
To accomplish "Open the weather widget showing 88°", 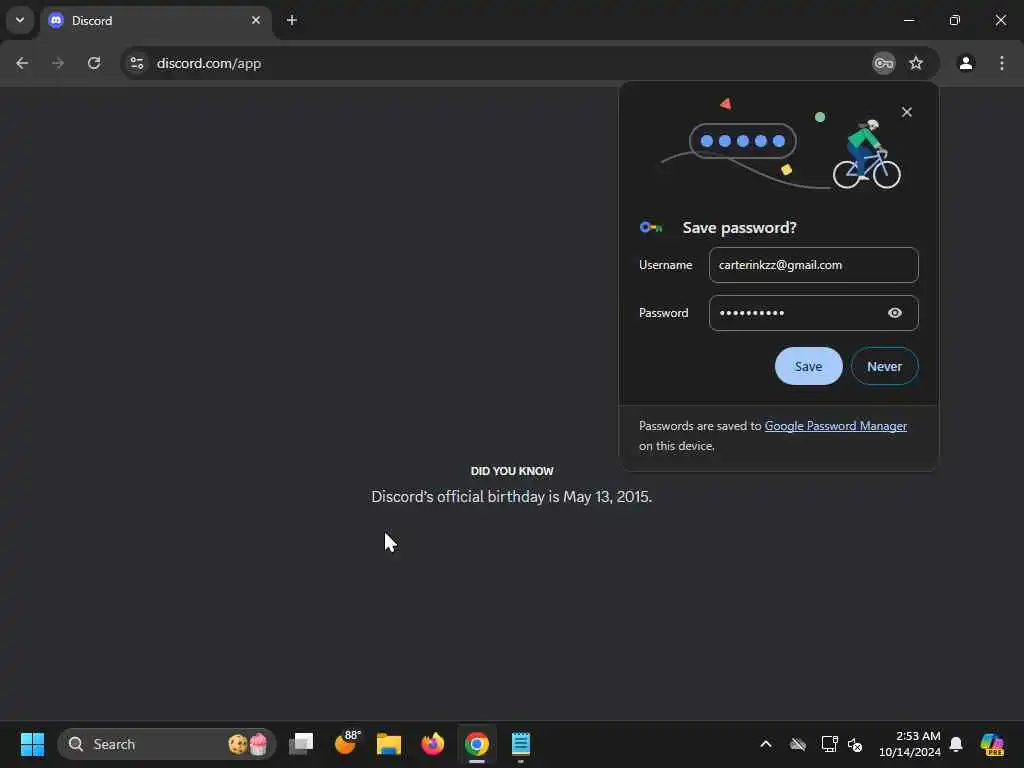I will point(345,744).
